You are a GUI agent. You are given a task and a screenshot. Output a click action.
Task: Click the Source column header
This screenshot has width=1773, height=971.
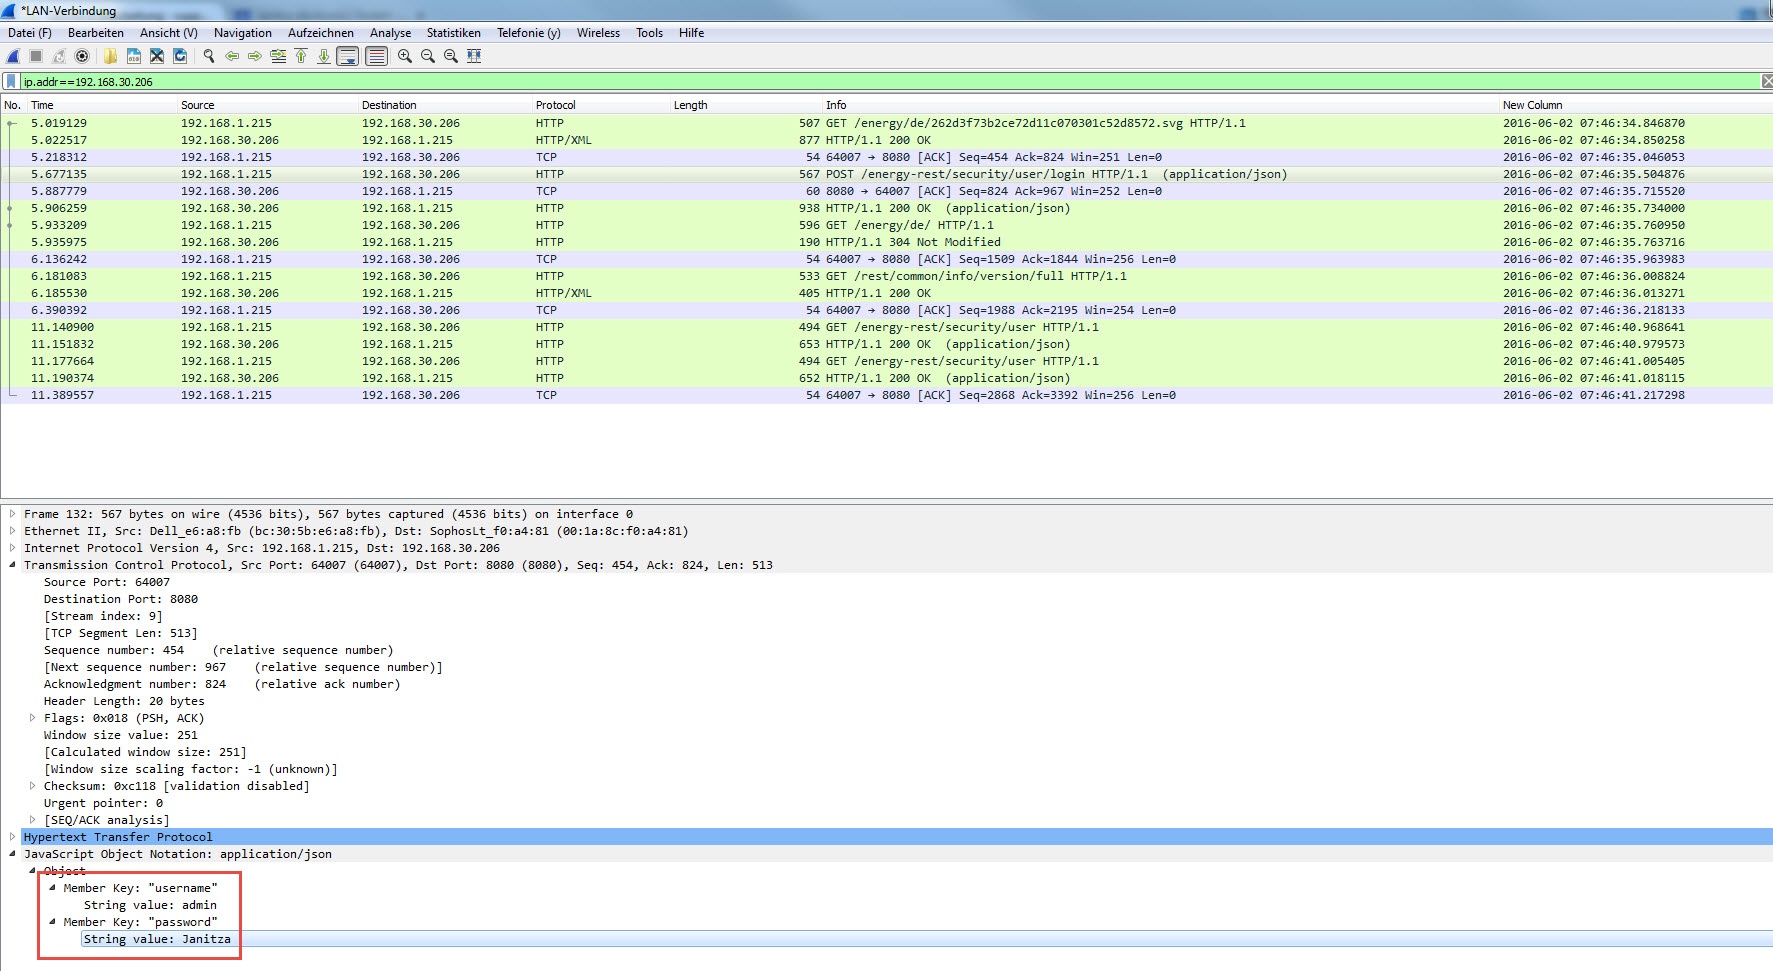197,105
